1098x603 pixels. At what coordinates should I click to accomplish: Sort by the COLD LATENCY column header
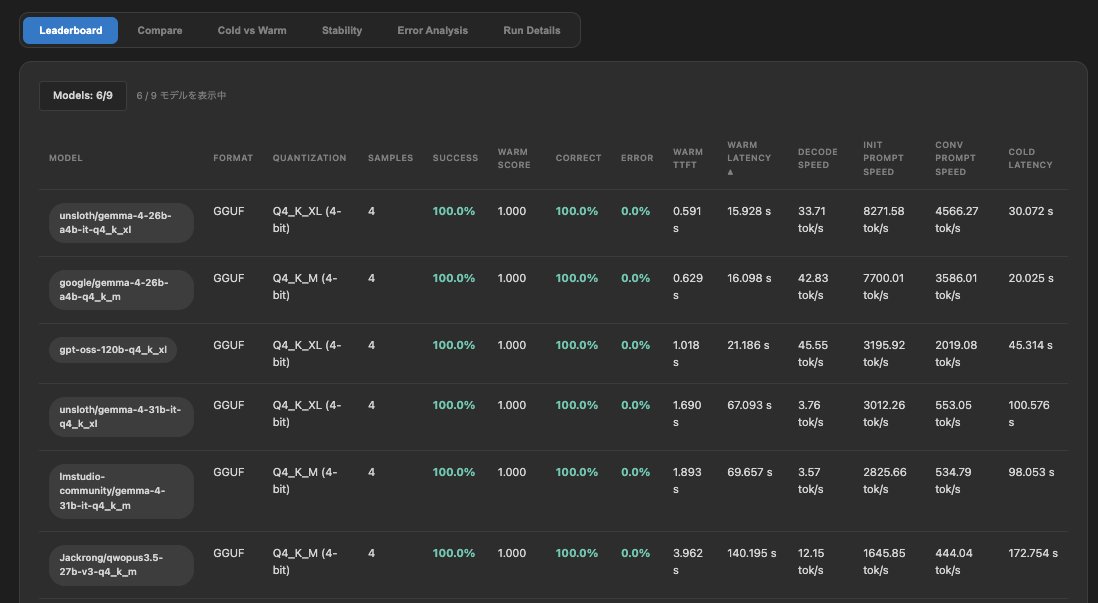tap(1030, 158)
